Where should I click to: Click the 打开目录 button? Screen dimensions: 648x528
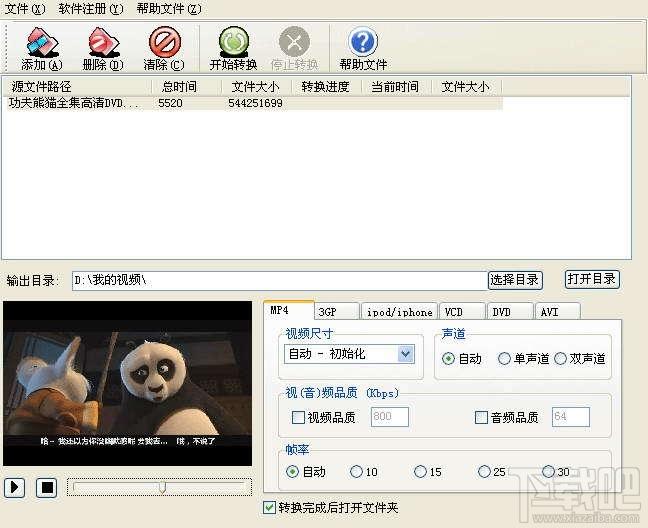coord(592,279)
